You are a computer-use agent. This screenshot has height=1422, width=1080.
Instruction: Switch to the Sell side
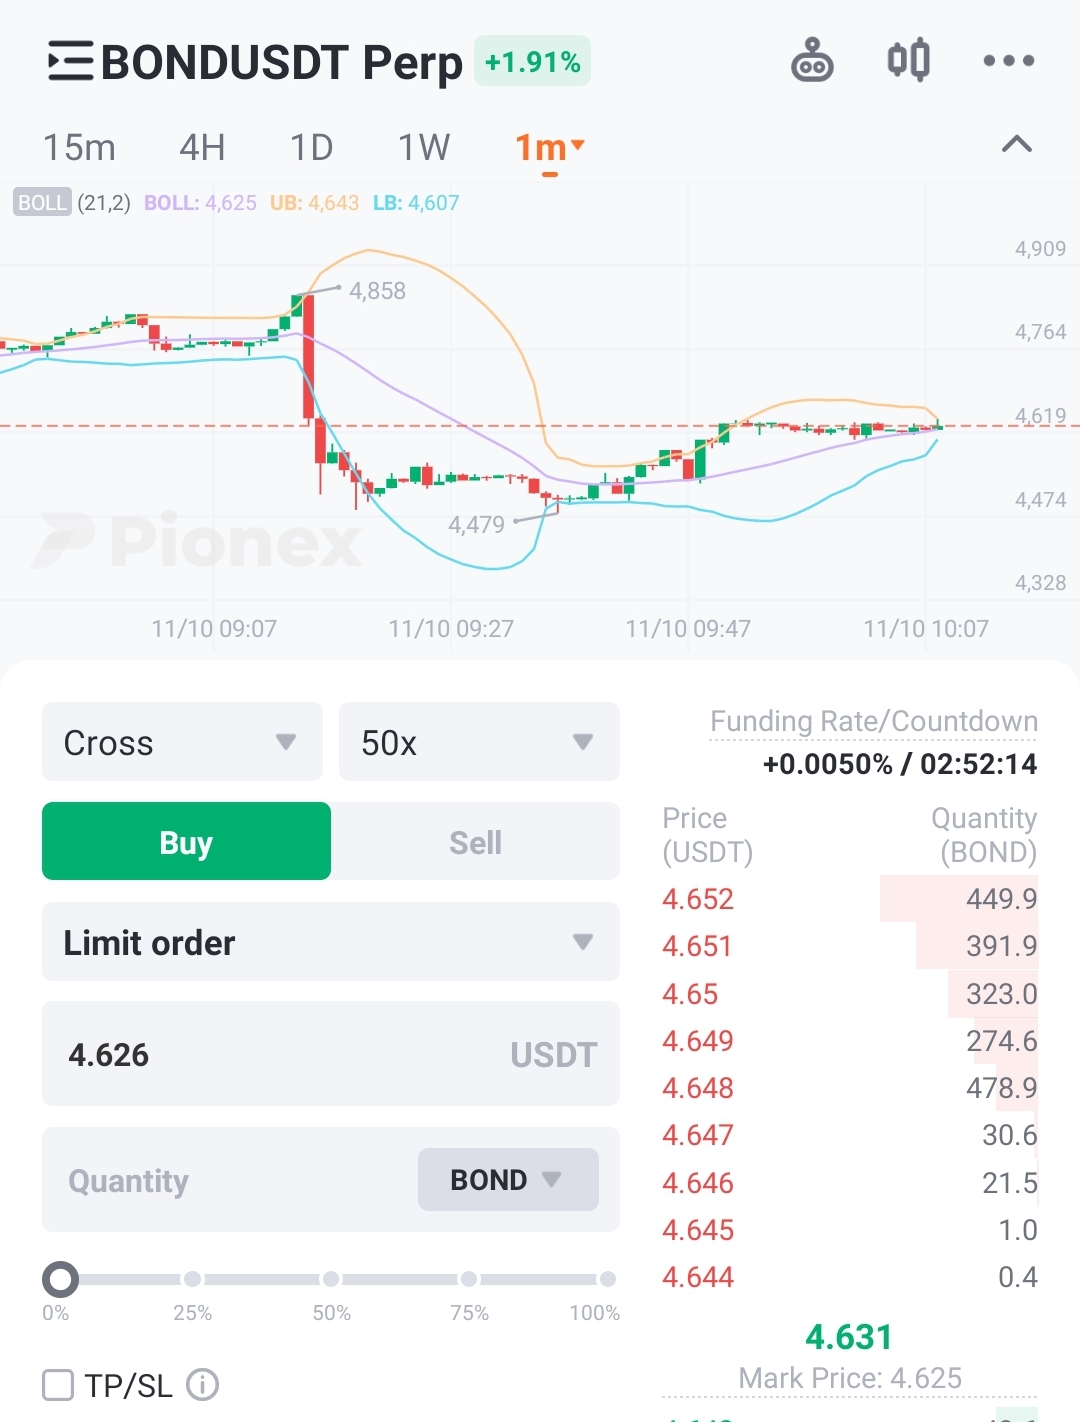pyautogui.click(x=475, y=842)
